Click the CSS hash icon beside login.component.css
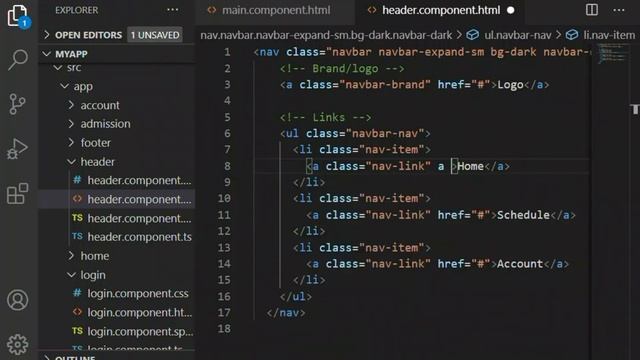 coord(77,293)
